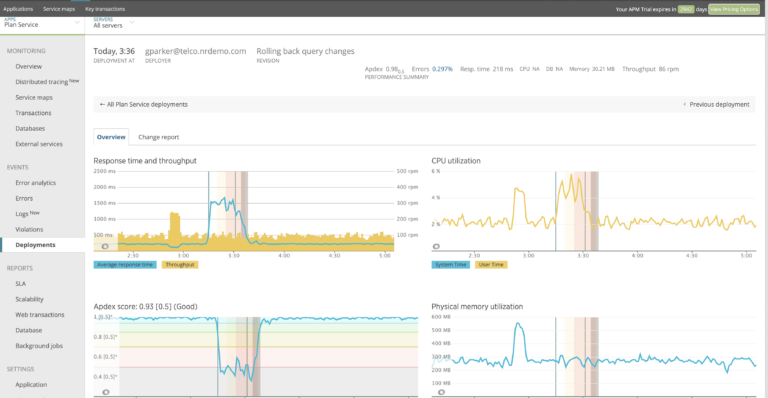
Task: Go back to All Plan Service deployments
Action: 144,104
